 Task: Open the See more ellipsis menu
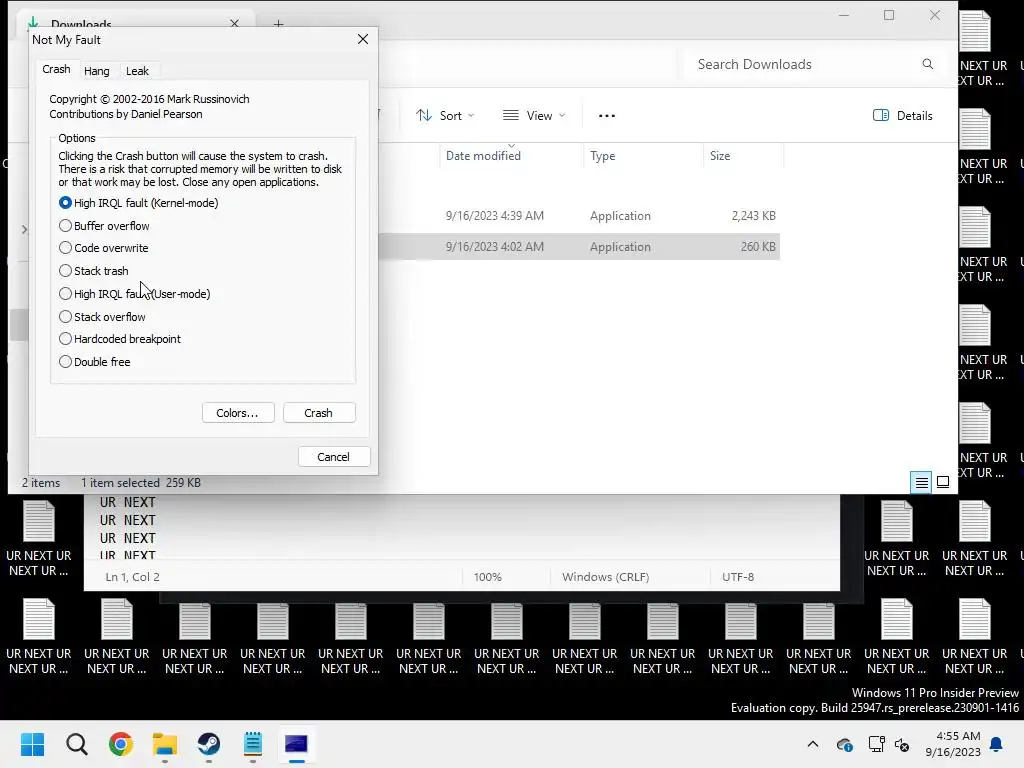(607, 116)
